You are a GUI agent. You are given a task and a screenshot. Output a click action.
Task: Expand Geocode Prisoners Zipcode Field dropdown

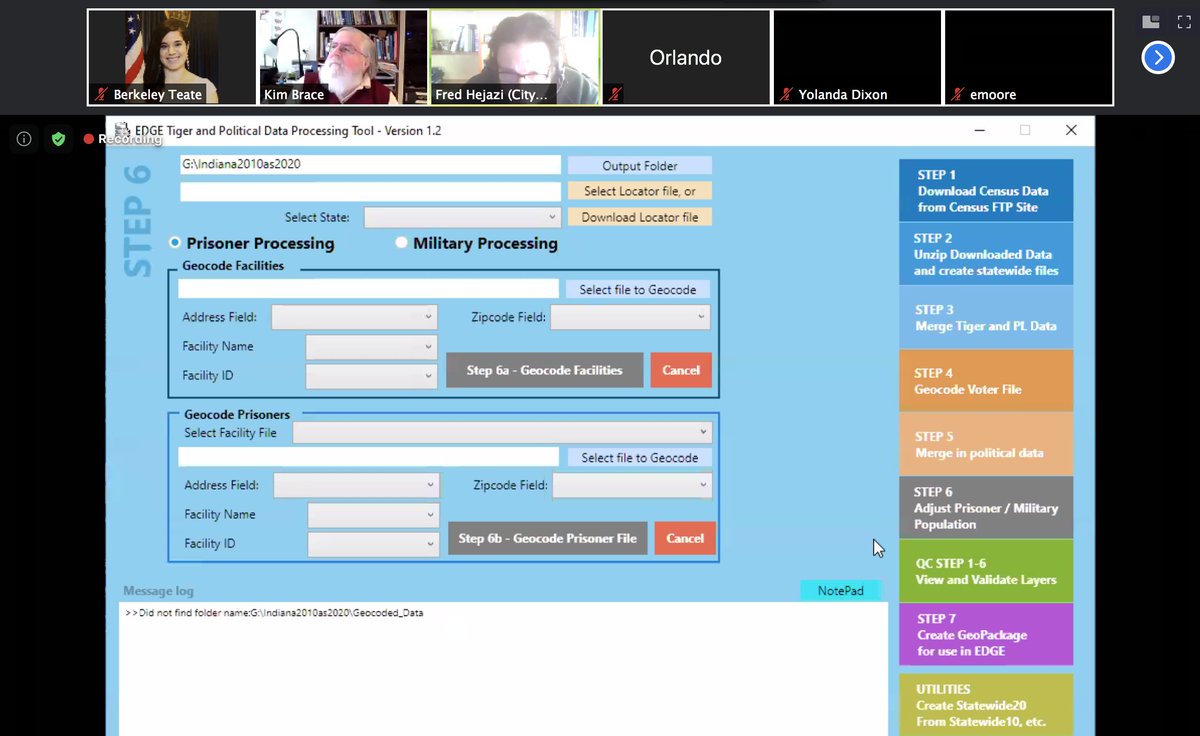(x=632, y=485)
